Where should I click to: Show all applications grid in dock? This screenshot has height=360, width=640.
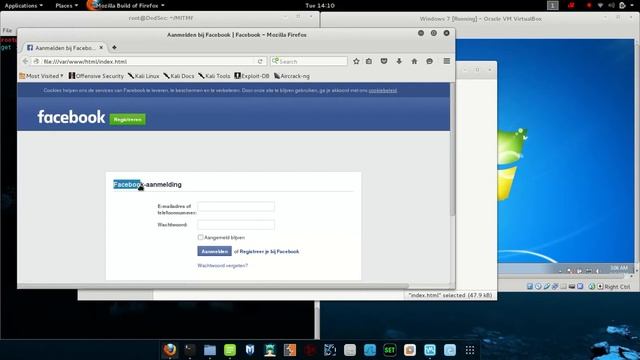[x=470, y=350]
